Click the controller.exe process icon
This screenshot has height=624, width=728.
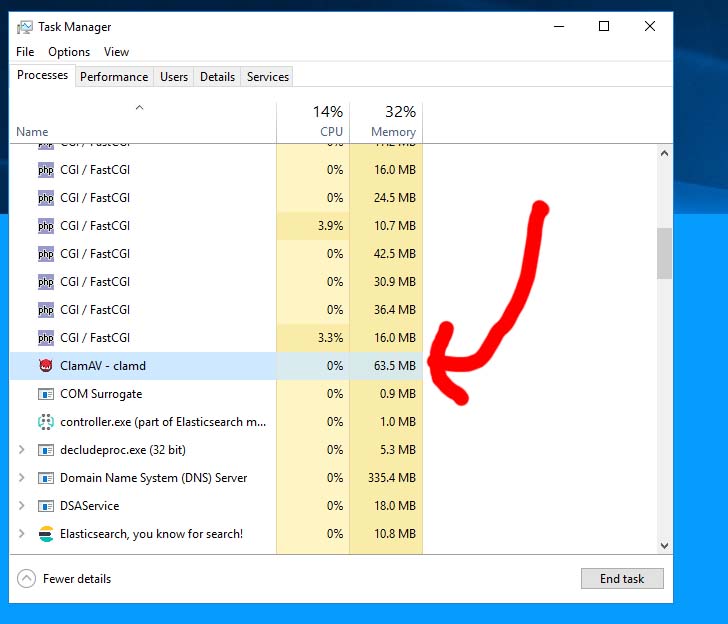click(45, 422)
